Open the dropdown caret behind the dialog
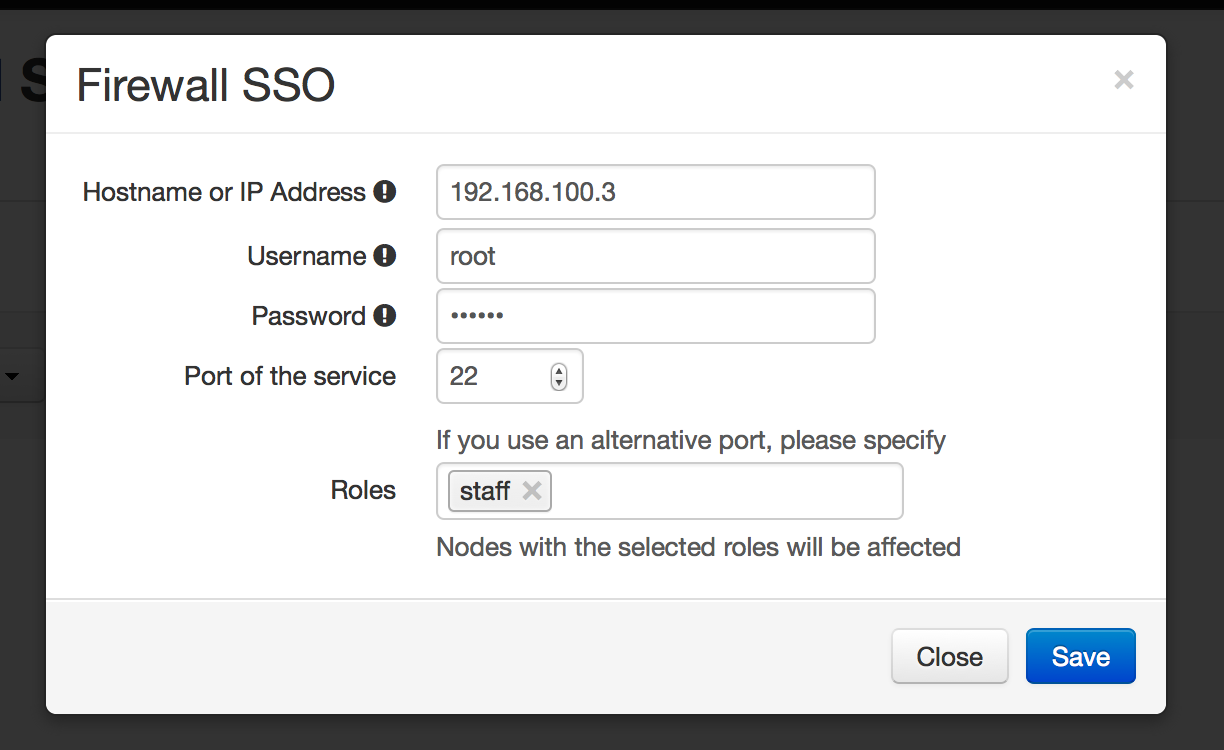Screen dimensions: 1224x750 tap(13, 376)
